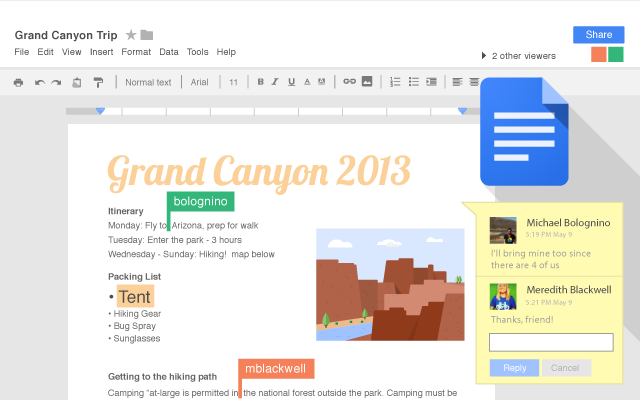Click the Meredith Blackwell name in comment

[569, 290]
